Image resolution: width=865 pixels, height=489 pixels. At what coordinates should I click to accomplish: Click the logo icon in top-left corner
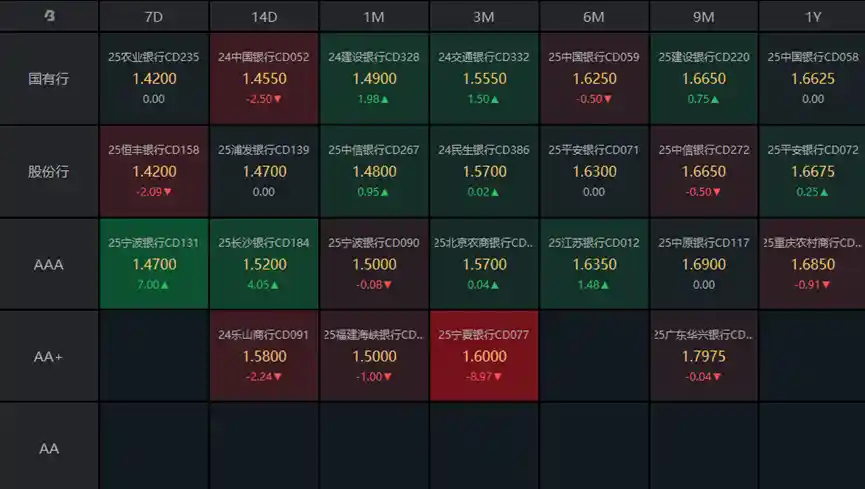coord(49,16)
